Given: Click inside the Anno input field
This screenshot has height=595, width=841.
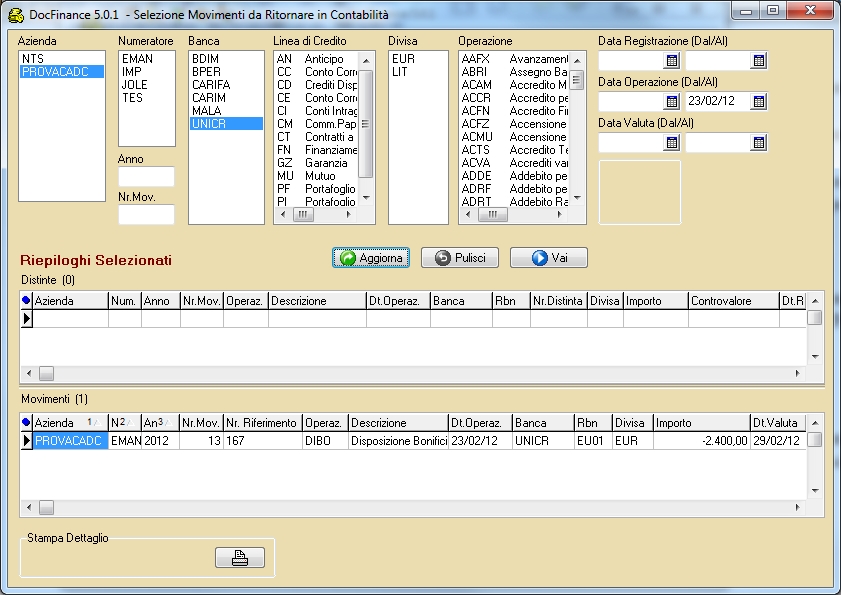Looking at the screenshot, I should pyautogui.click(x=146, y=177).
